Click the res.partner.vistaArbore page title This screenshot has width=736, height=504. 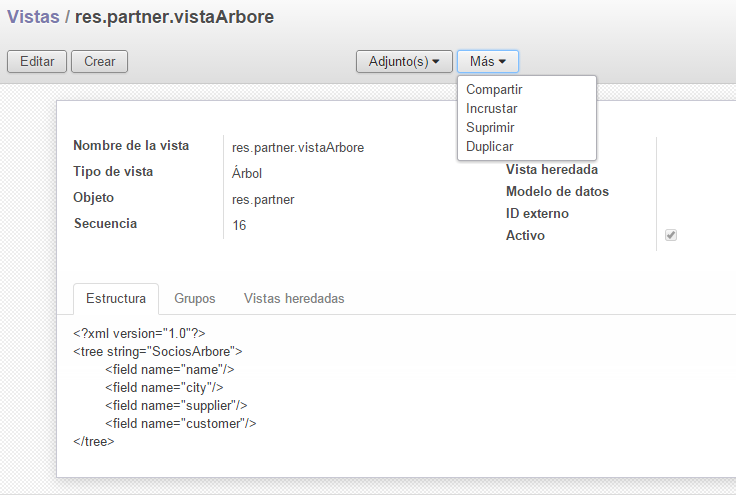tap(175, 17)
